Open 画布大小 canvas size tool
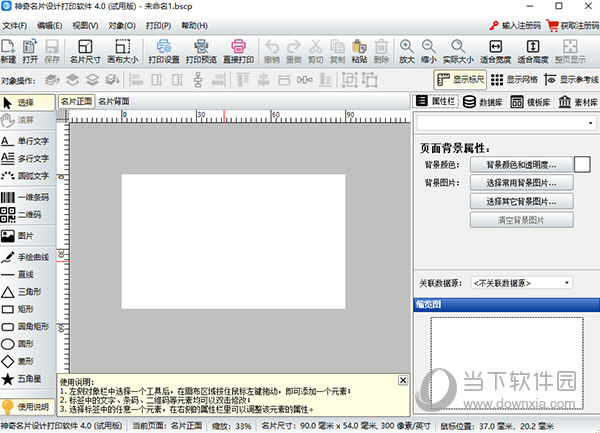The height and width of the screenshot is (433, 600). (122, 51)
